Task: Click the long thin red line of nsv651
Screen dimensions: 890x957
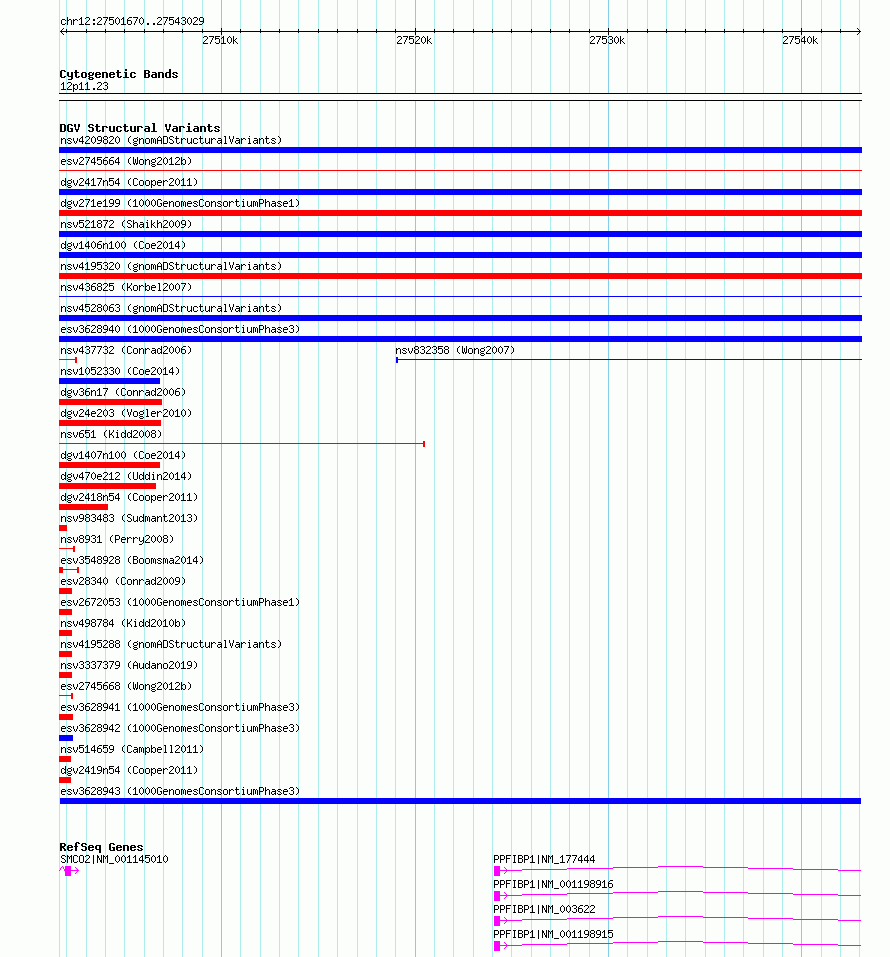Action: click(242, 444)
